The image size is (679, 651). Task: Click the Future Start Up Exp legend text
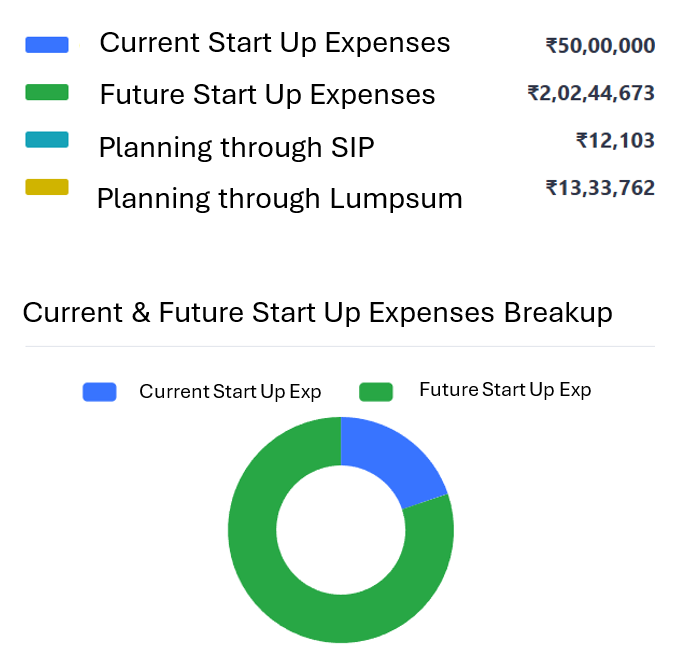pyautogui.click(x=505, y=390)
